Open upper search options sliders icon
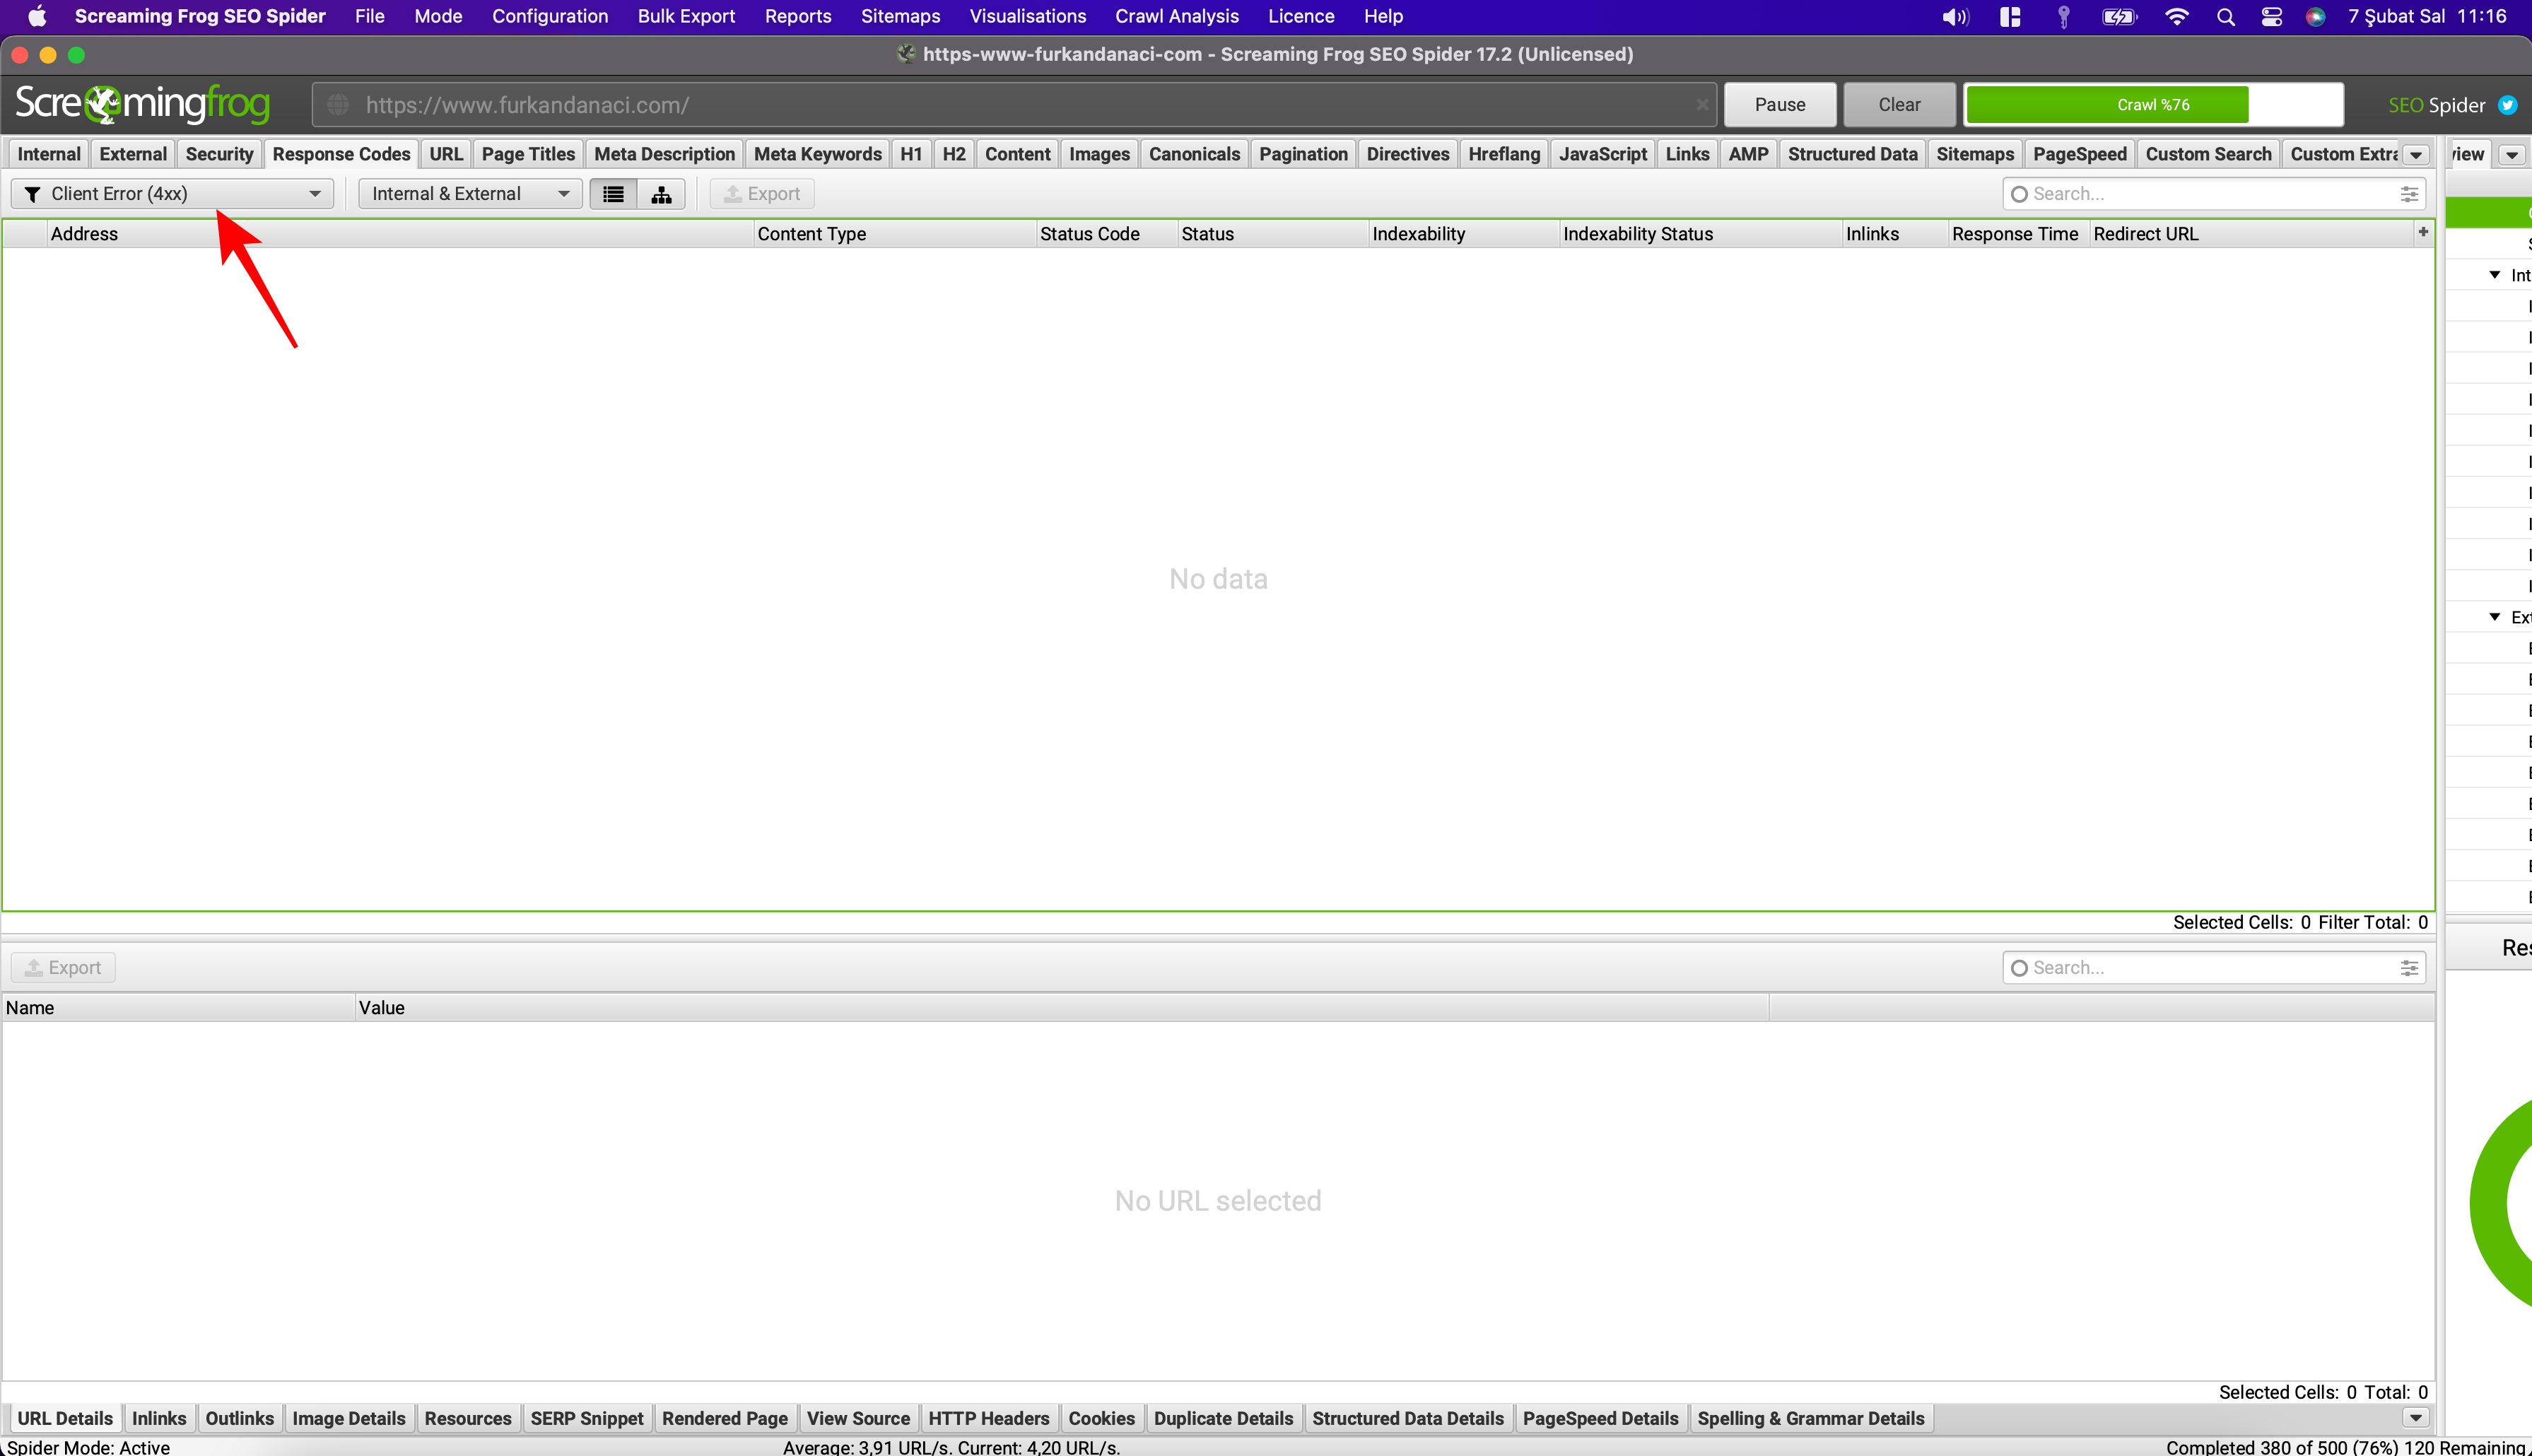The image size is (2532, 1456). (x=2409, y=194)
